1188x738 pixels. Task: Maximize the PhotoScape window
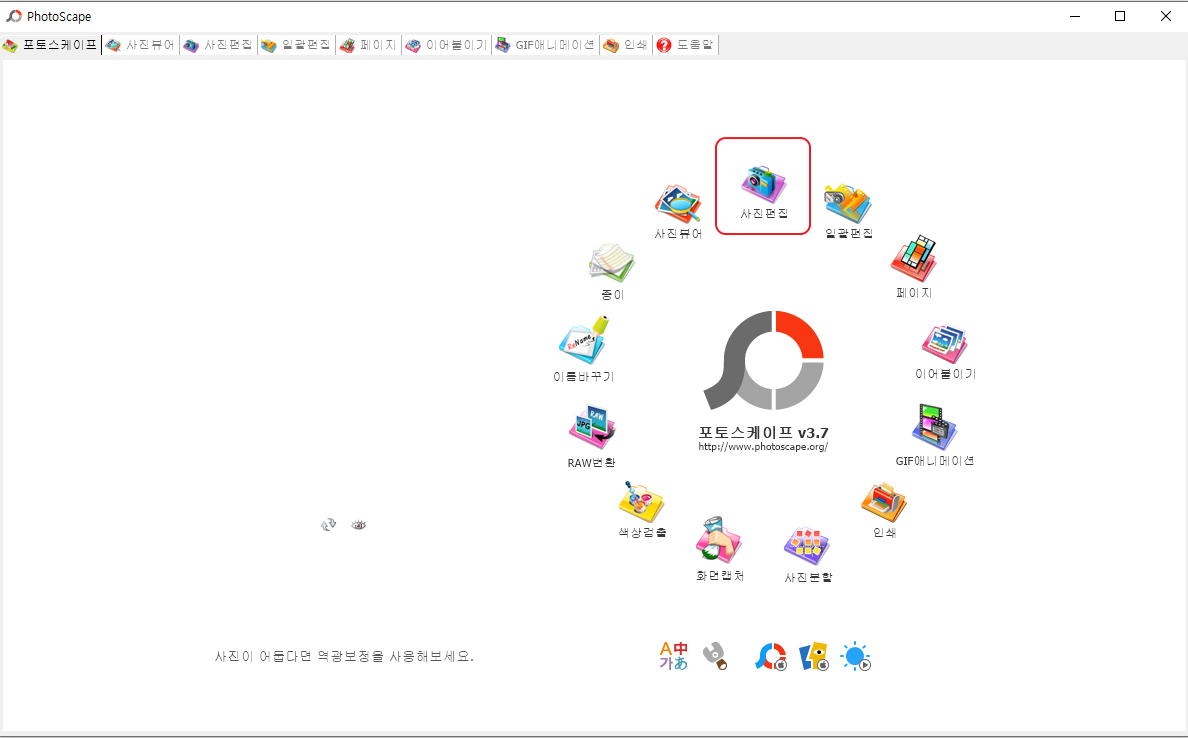(x=1120, y=16)
